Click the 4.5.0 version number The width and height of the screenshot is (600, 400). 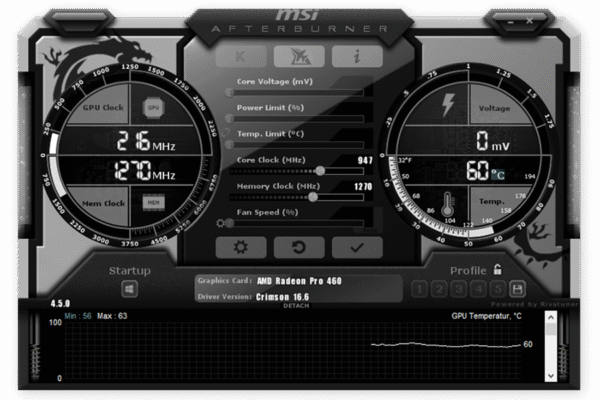pyautogui.click(x=60, y=304)
